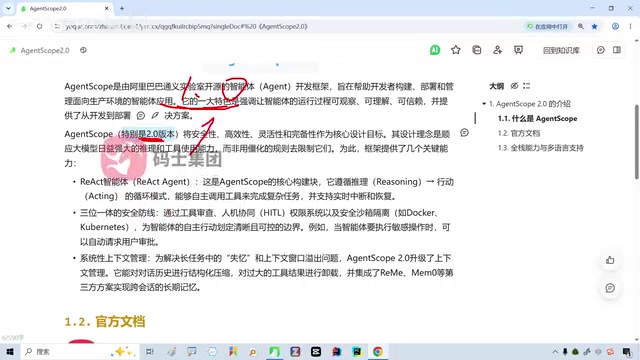Click the '在应用中打开' button in the address bar

point(547,26)
